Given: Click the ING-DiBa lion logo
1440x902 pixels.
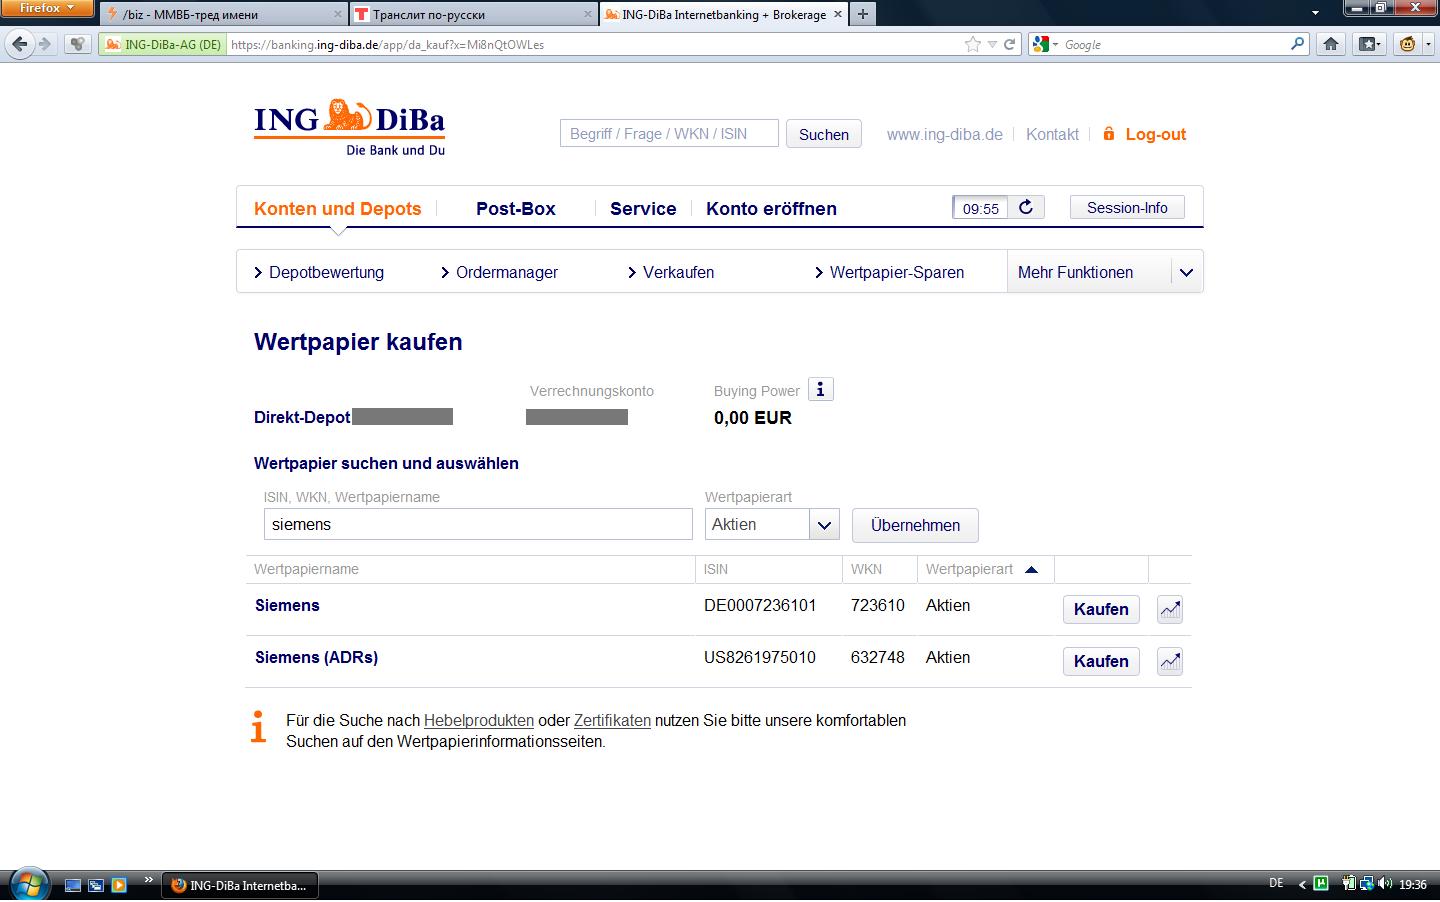Looking at the screenshot, I should (x=349, y=128).
